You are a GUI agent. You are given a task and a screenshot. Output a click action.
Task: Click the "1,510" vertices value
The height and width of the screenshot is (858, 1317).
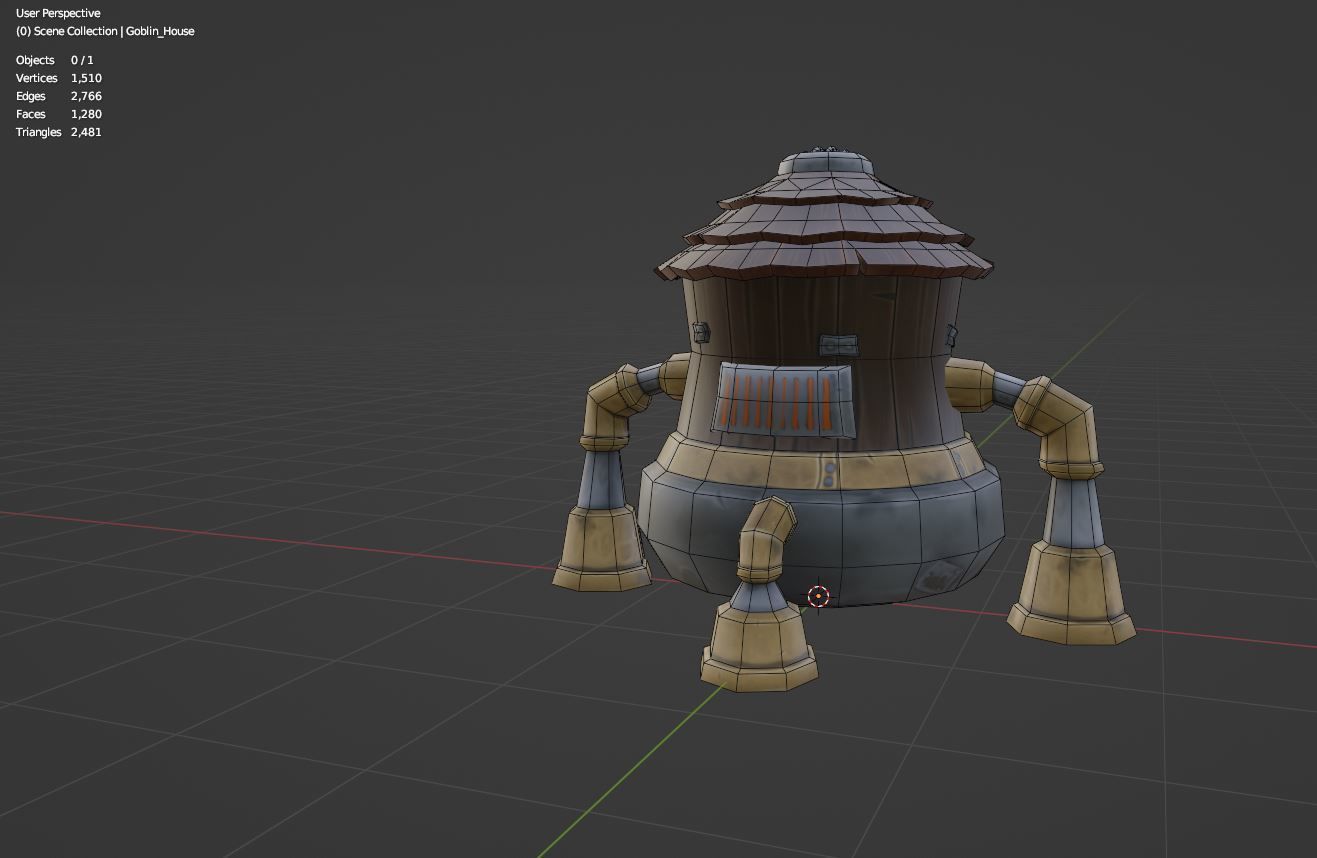coord(86,78)
